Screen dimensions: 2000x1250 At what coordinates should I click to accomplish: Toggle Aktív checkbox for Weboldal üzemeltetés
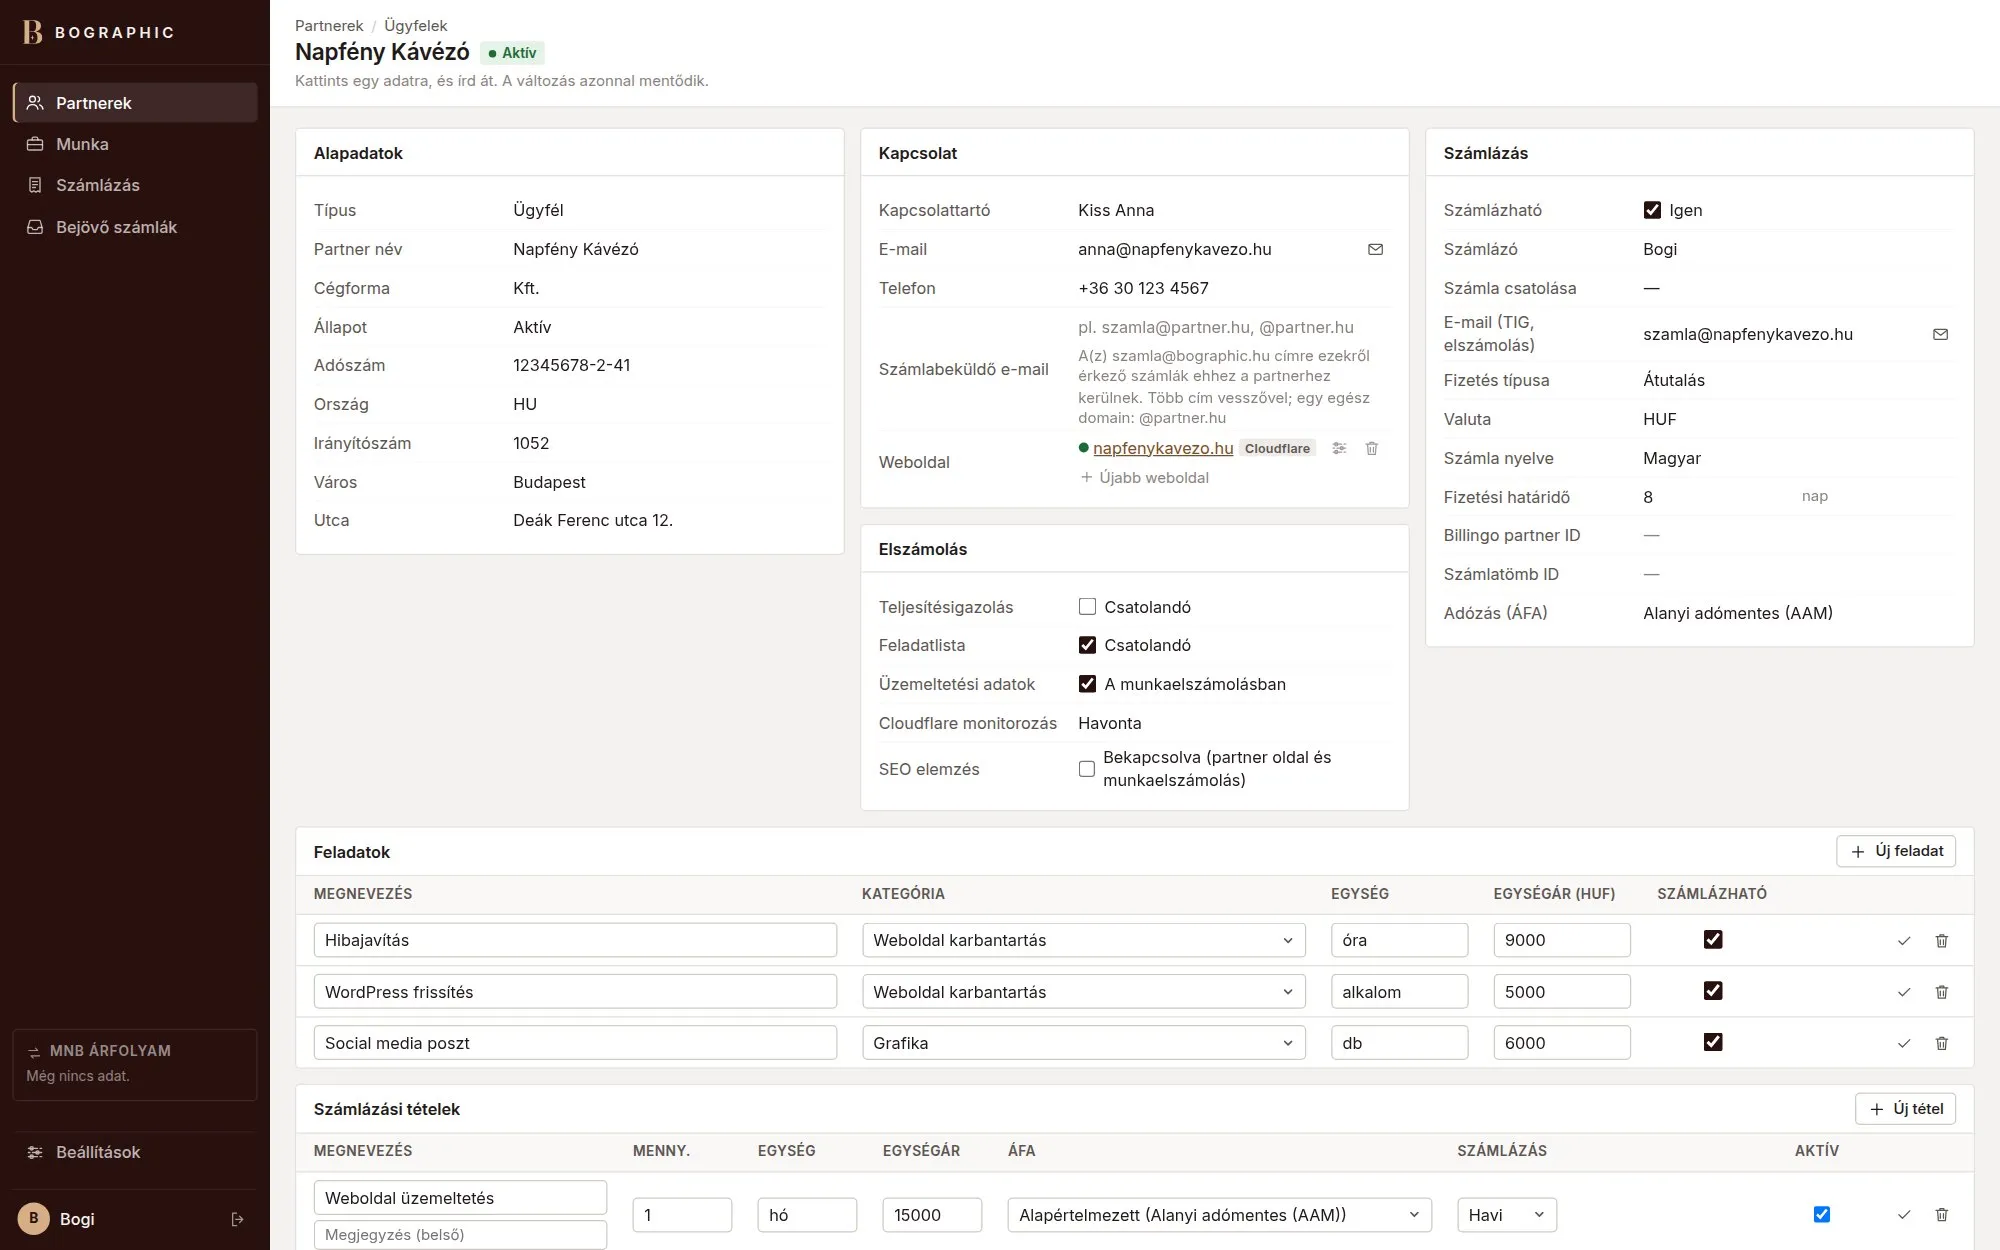point(1822,1214)
